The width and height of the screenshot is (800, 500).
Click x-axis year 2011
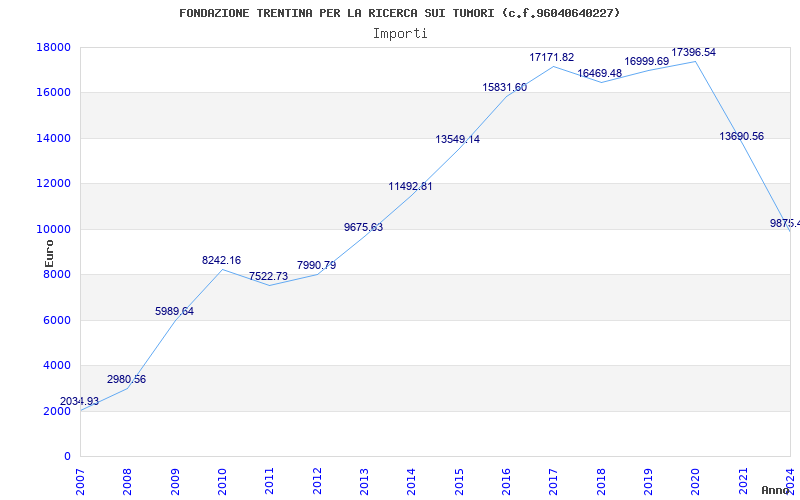(269, 481)
